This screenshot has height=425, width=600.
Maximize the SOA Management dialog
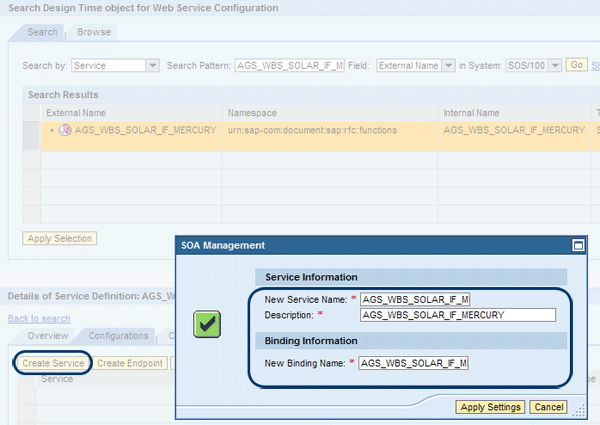[577, 244]
